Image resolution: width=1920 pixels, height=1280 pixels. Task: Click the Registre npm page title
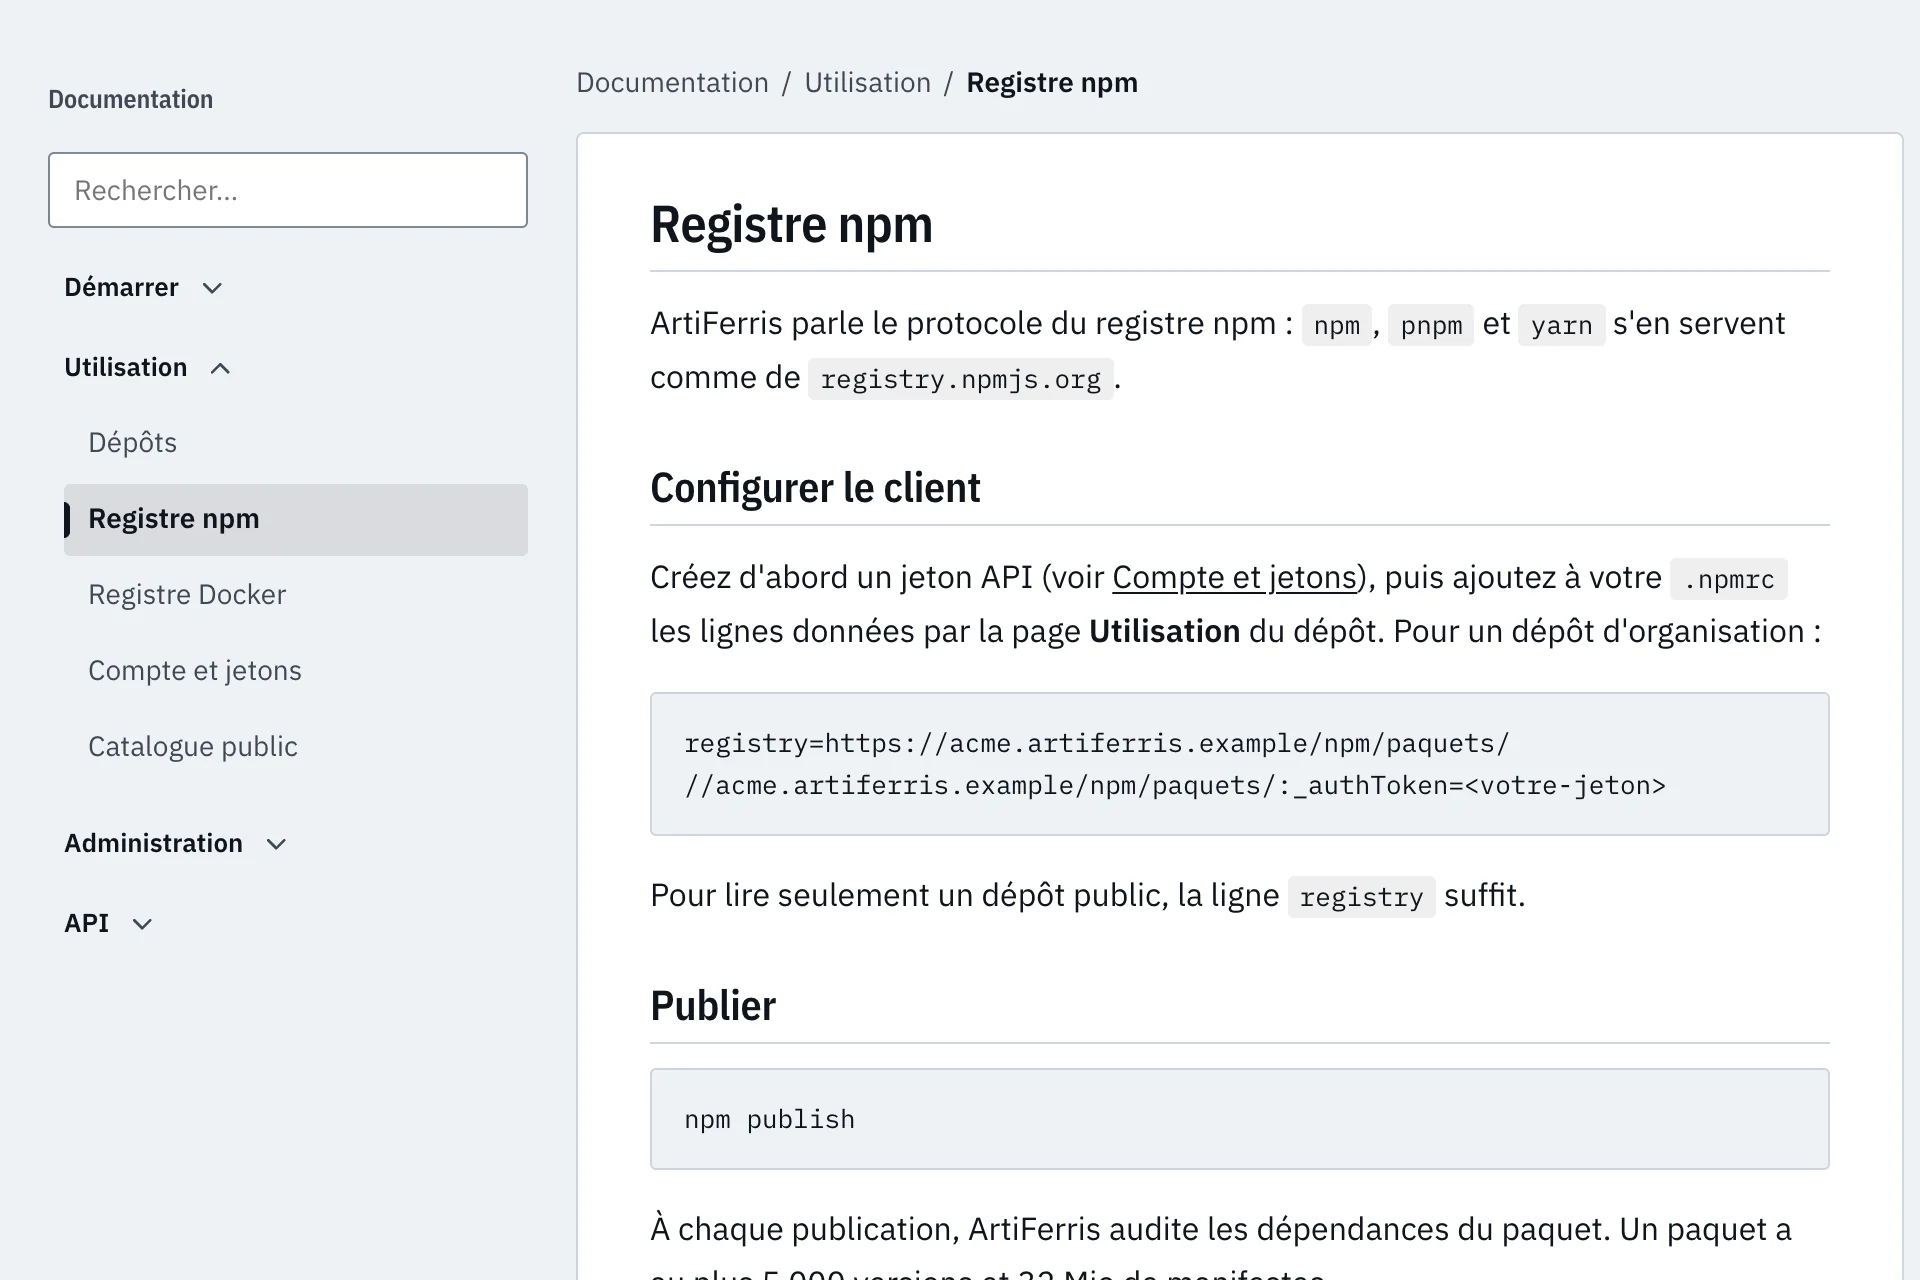click(791, 225)
